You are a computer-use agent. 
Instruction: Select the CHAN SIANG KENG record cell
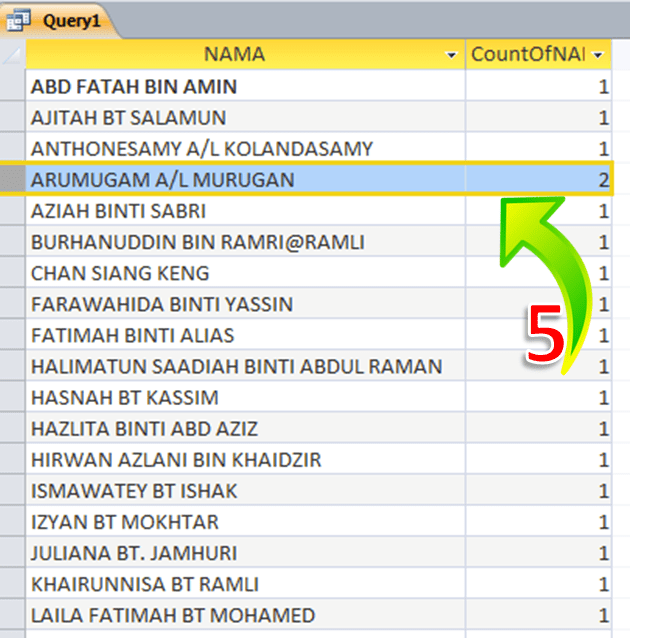(x=120, y=273)
